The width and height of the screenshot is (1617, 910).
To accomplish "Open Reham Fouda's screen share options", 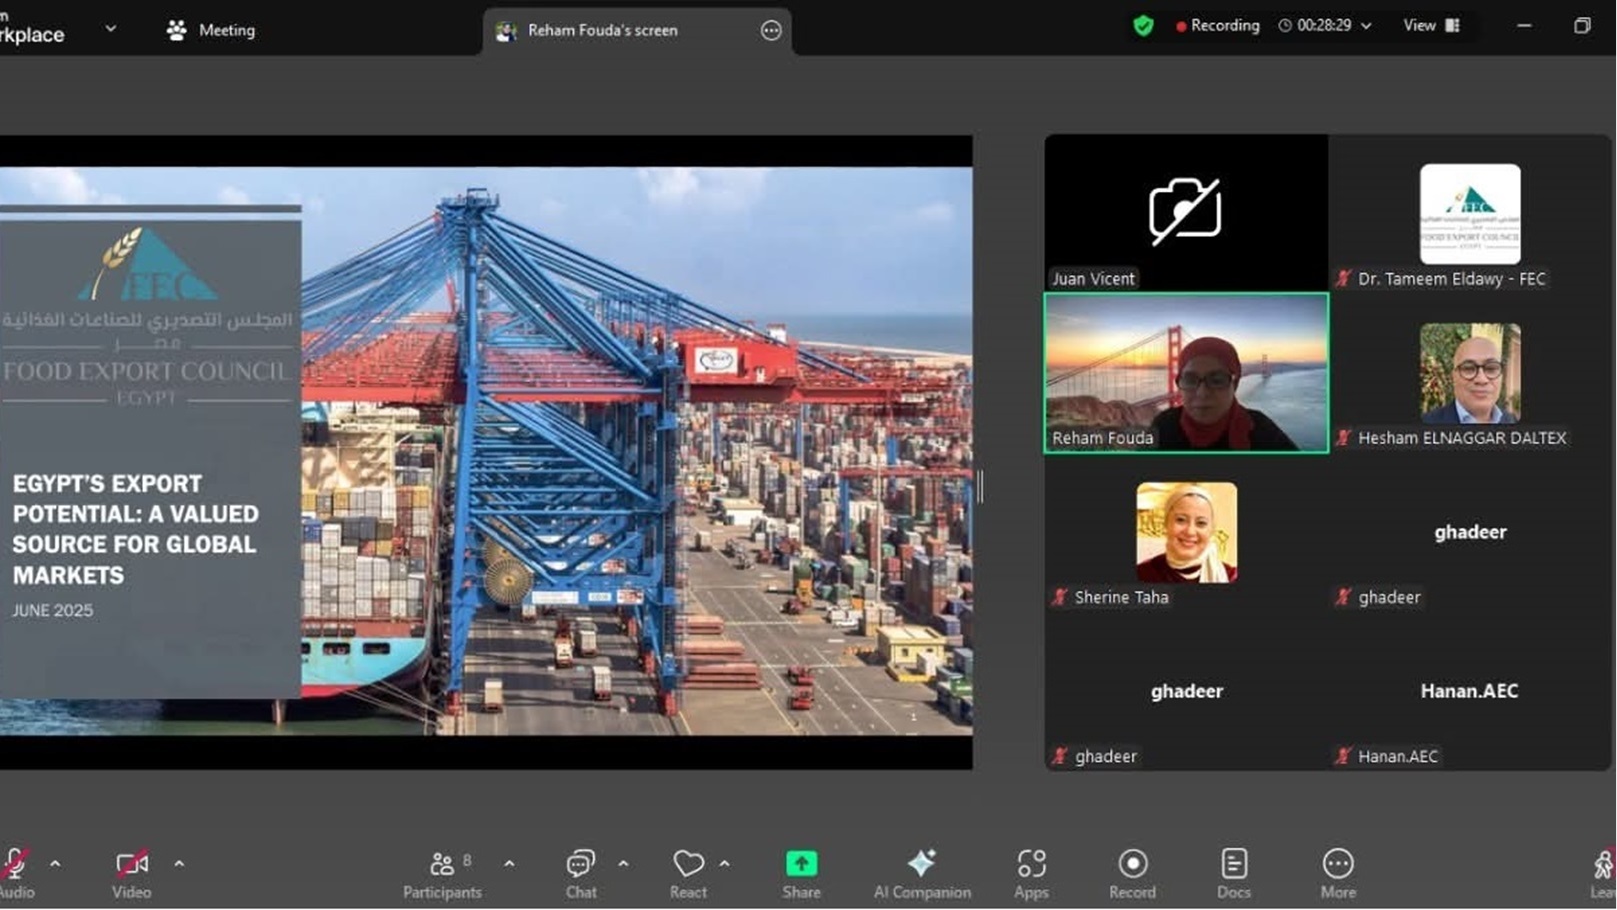I will tap(770, 31).
